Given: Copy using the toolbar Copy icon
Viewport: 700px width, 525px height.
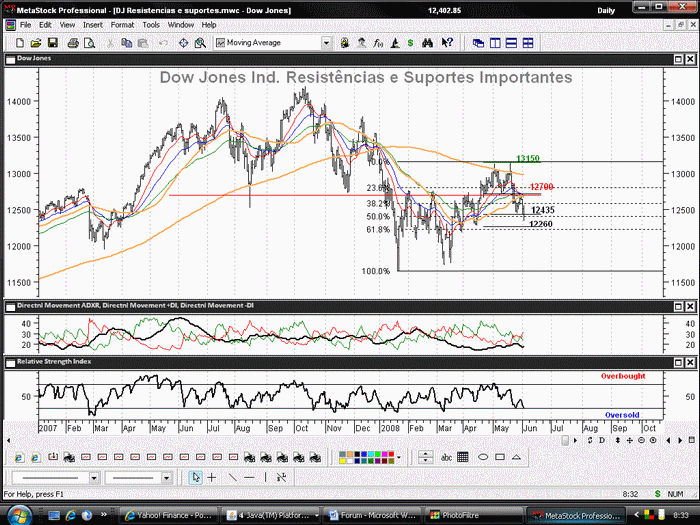Looking at the screenshot, I should (x=126, y=43).
